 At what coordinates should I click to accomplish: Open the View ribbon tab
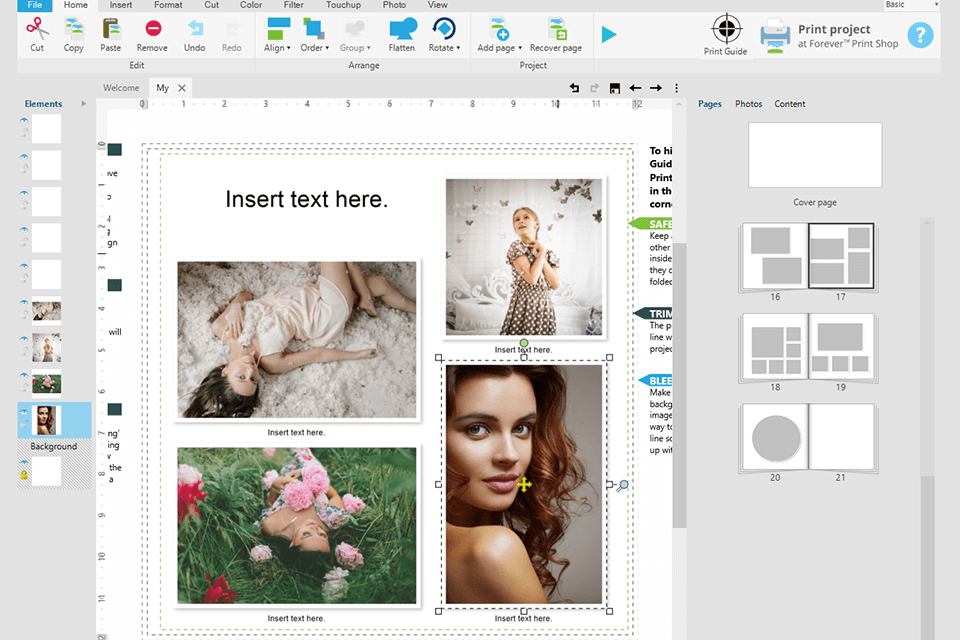click(x=437, y=5)
